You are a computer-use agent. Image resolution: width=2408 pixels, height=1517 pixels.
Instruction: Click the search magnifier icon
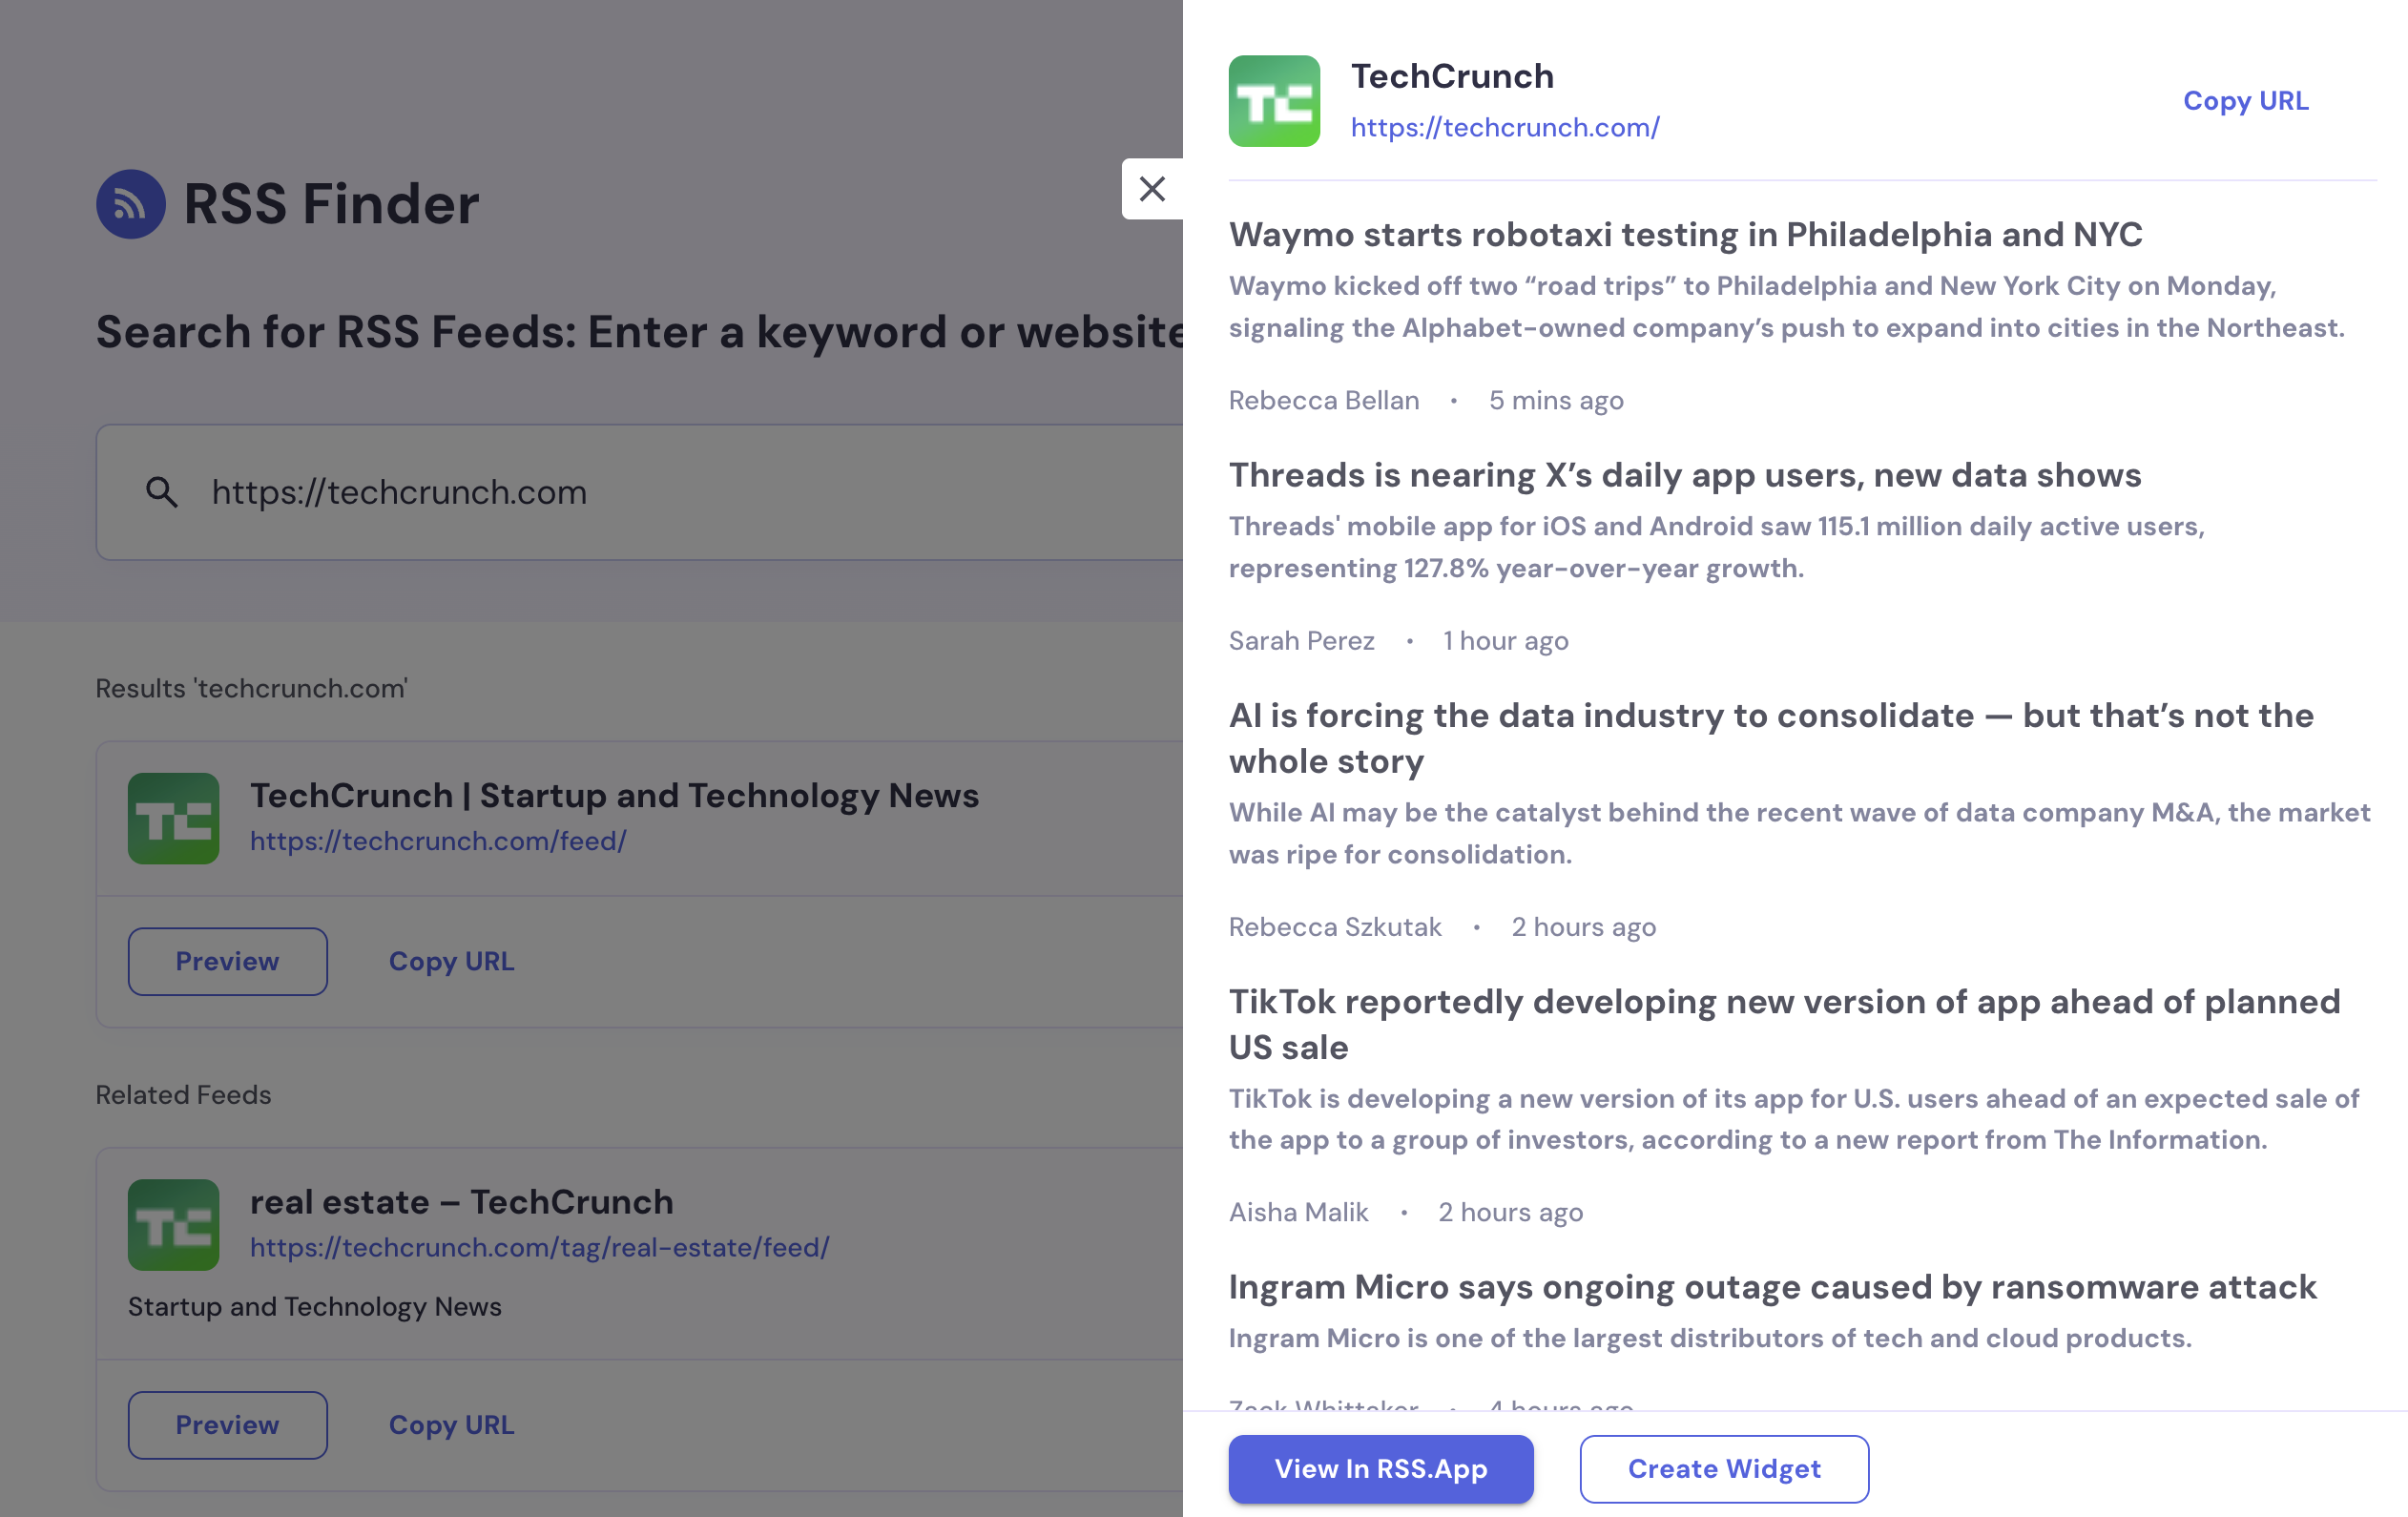[x=162, y=492]
